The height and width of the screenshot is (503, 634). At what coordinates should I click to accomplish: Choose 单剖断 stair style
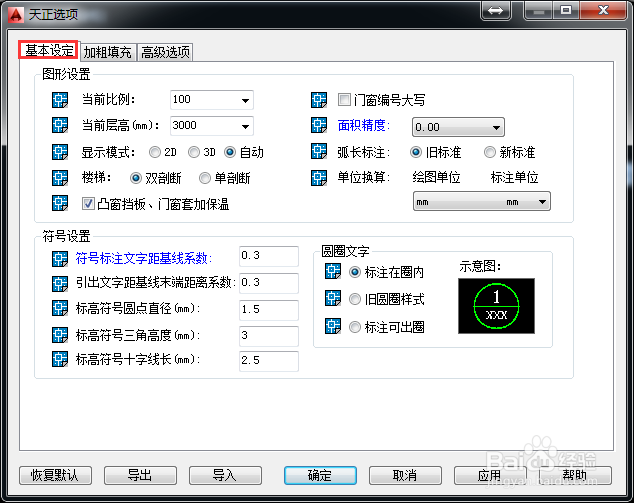tap(205, 178)
